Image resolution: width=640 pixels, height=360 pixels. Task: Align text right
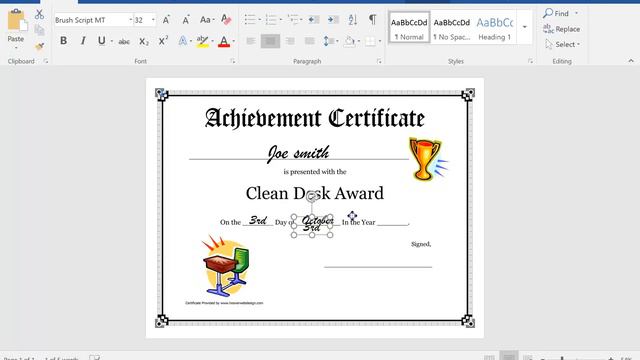(290, 41)
